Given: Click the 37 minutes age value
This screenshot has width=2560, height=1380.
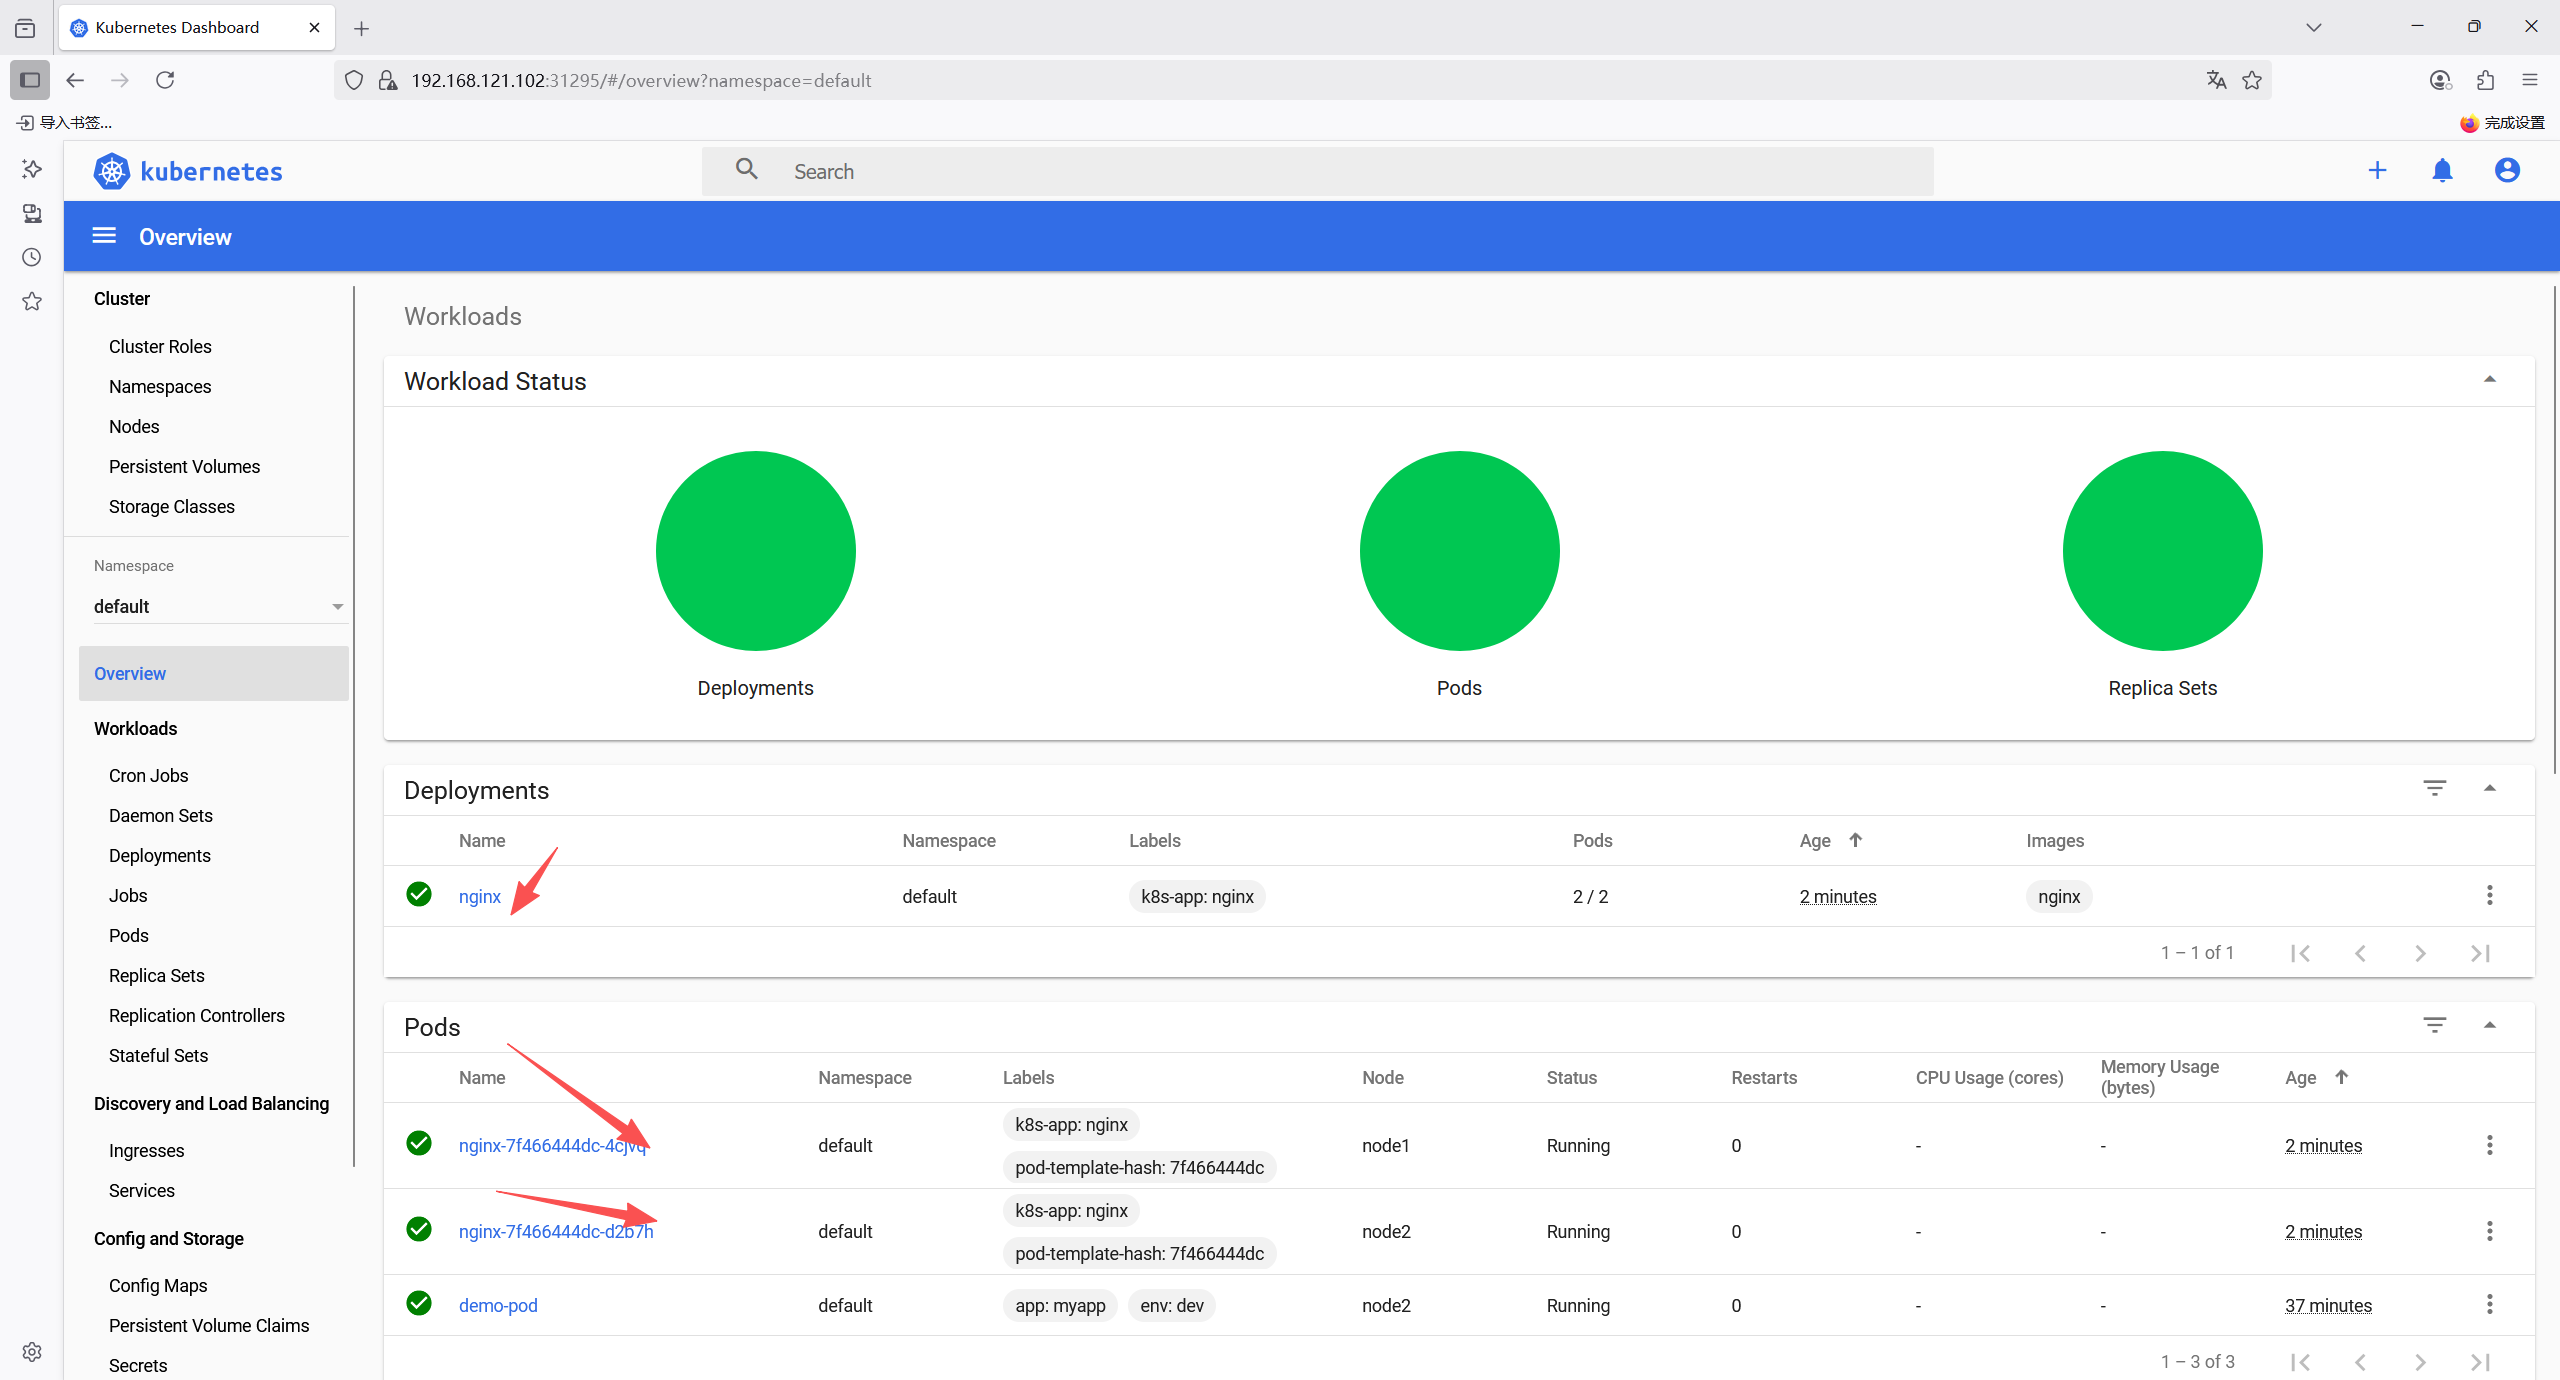Looking at the screenshot, I should point(2328,1305).
